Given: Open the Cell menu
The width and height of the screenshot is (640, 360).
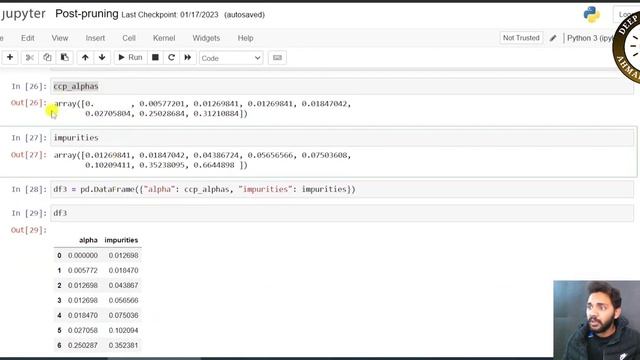Looking at the screenshot, I should coord(129,38).
